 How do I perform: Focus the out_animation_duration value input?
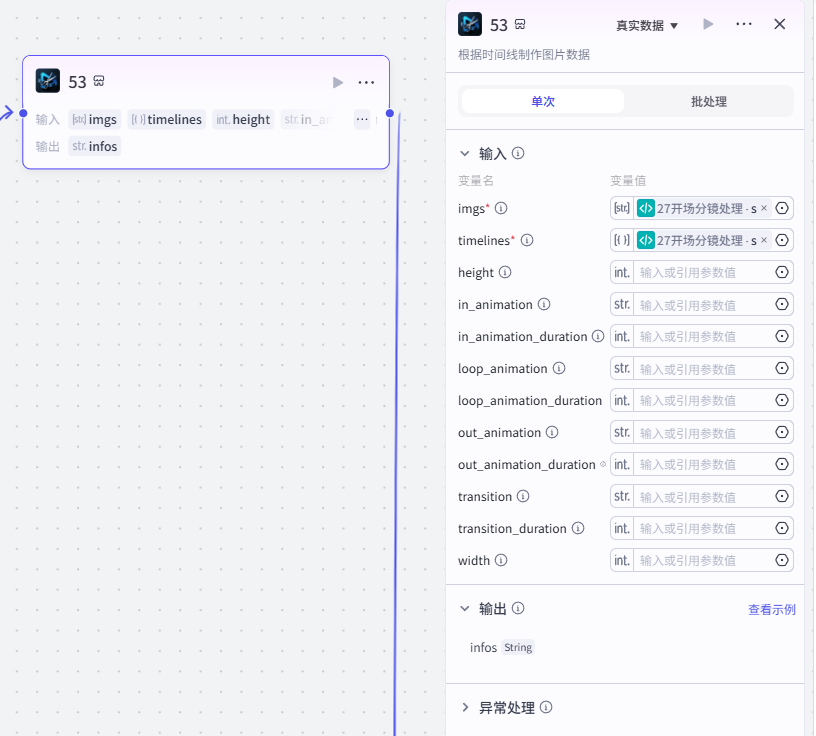click(703, 464)
